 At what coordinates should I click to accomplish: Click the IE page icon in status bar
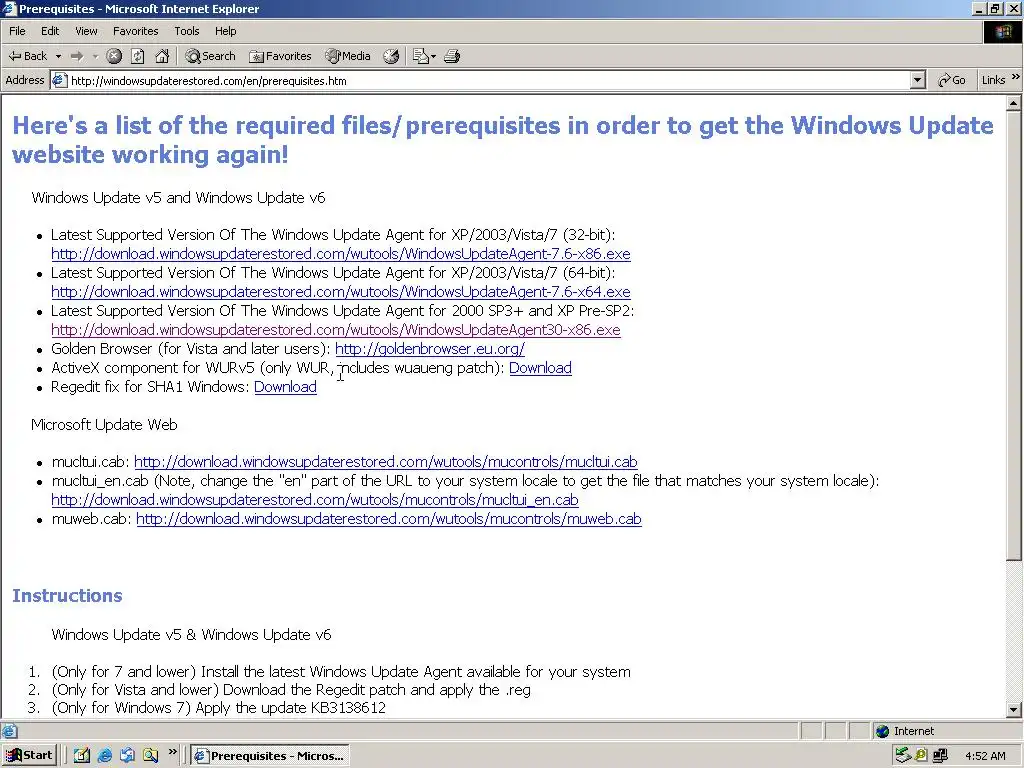(9, 731)
